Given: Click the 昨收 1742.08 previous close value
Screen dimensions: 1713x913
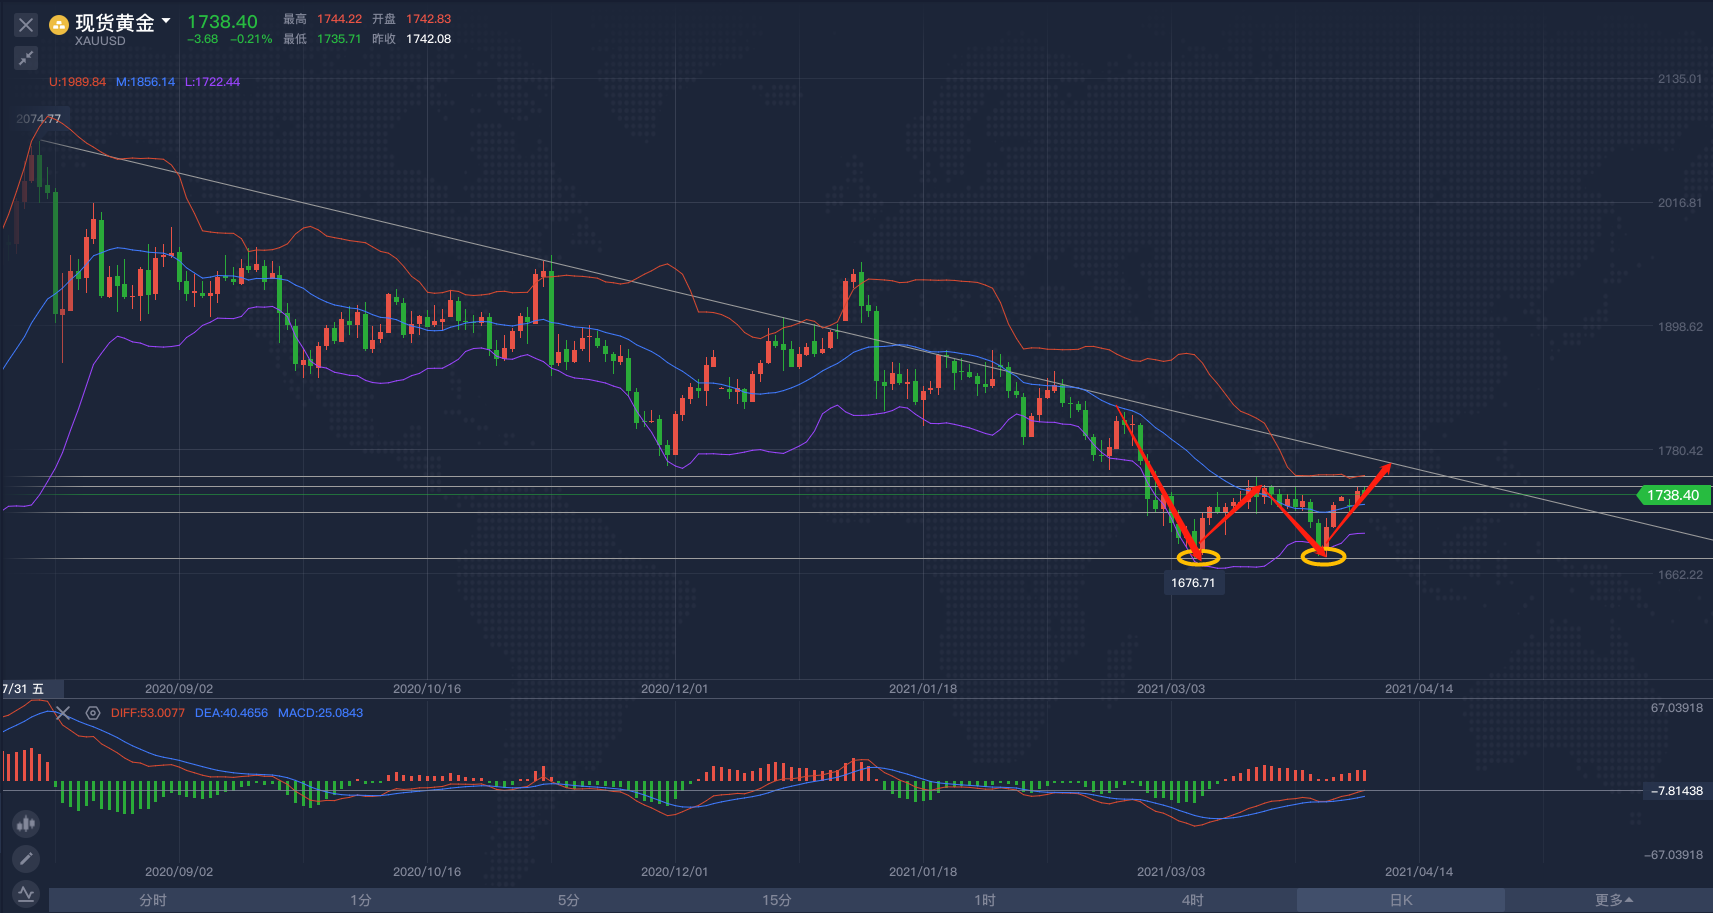Looking at the screenshot, I should tap(411, 39).
